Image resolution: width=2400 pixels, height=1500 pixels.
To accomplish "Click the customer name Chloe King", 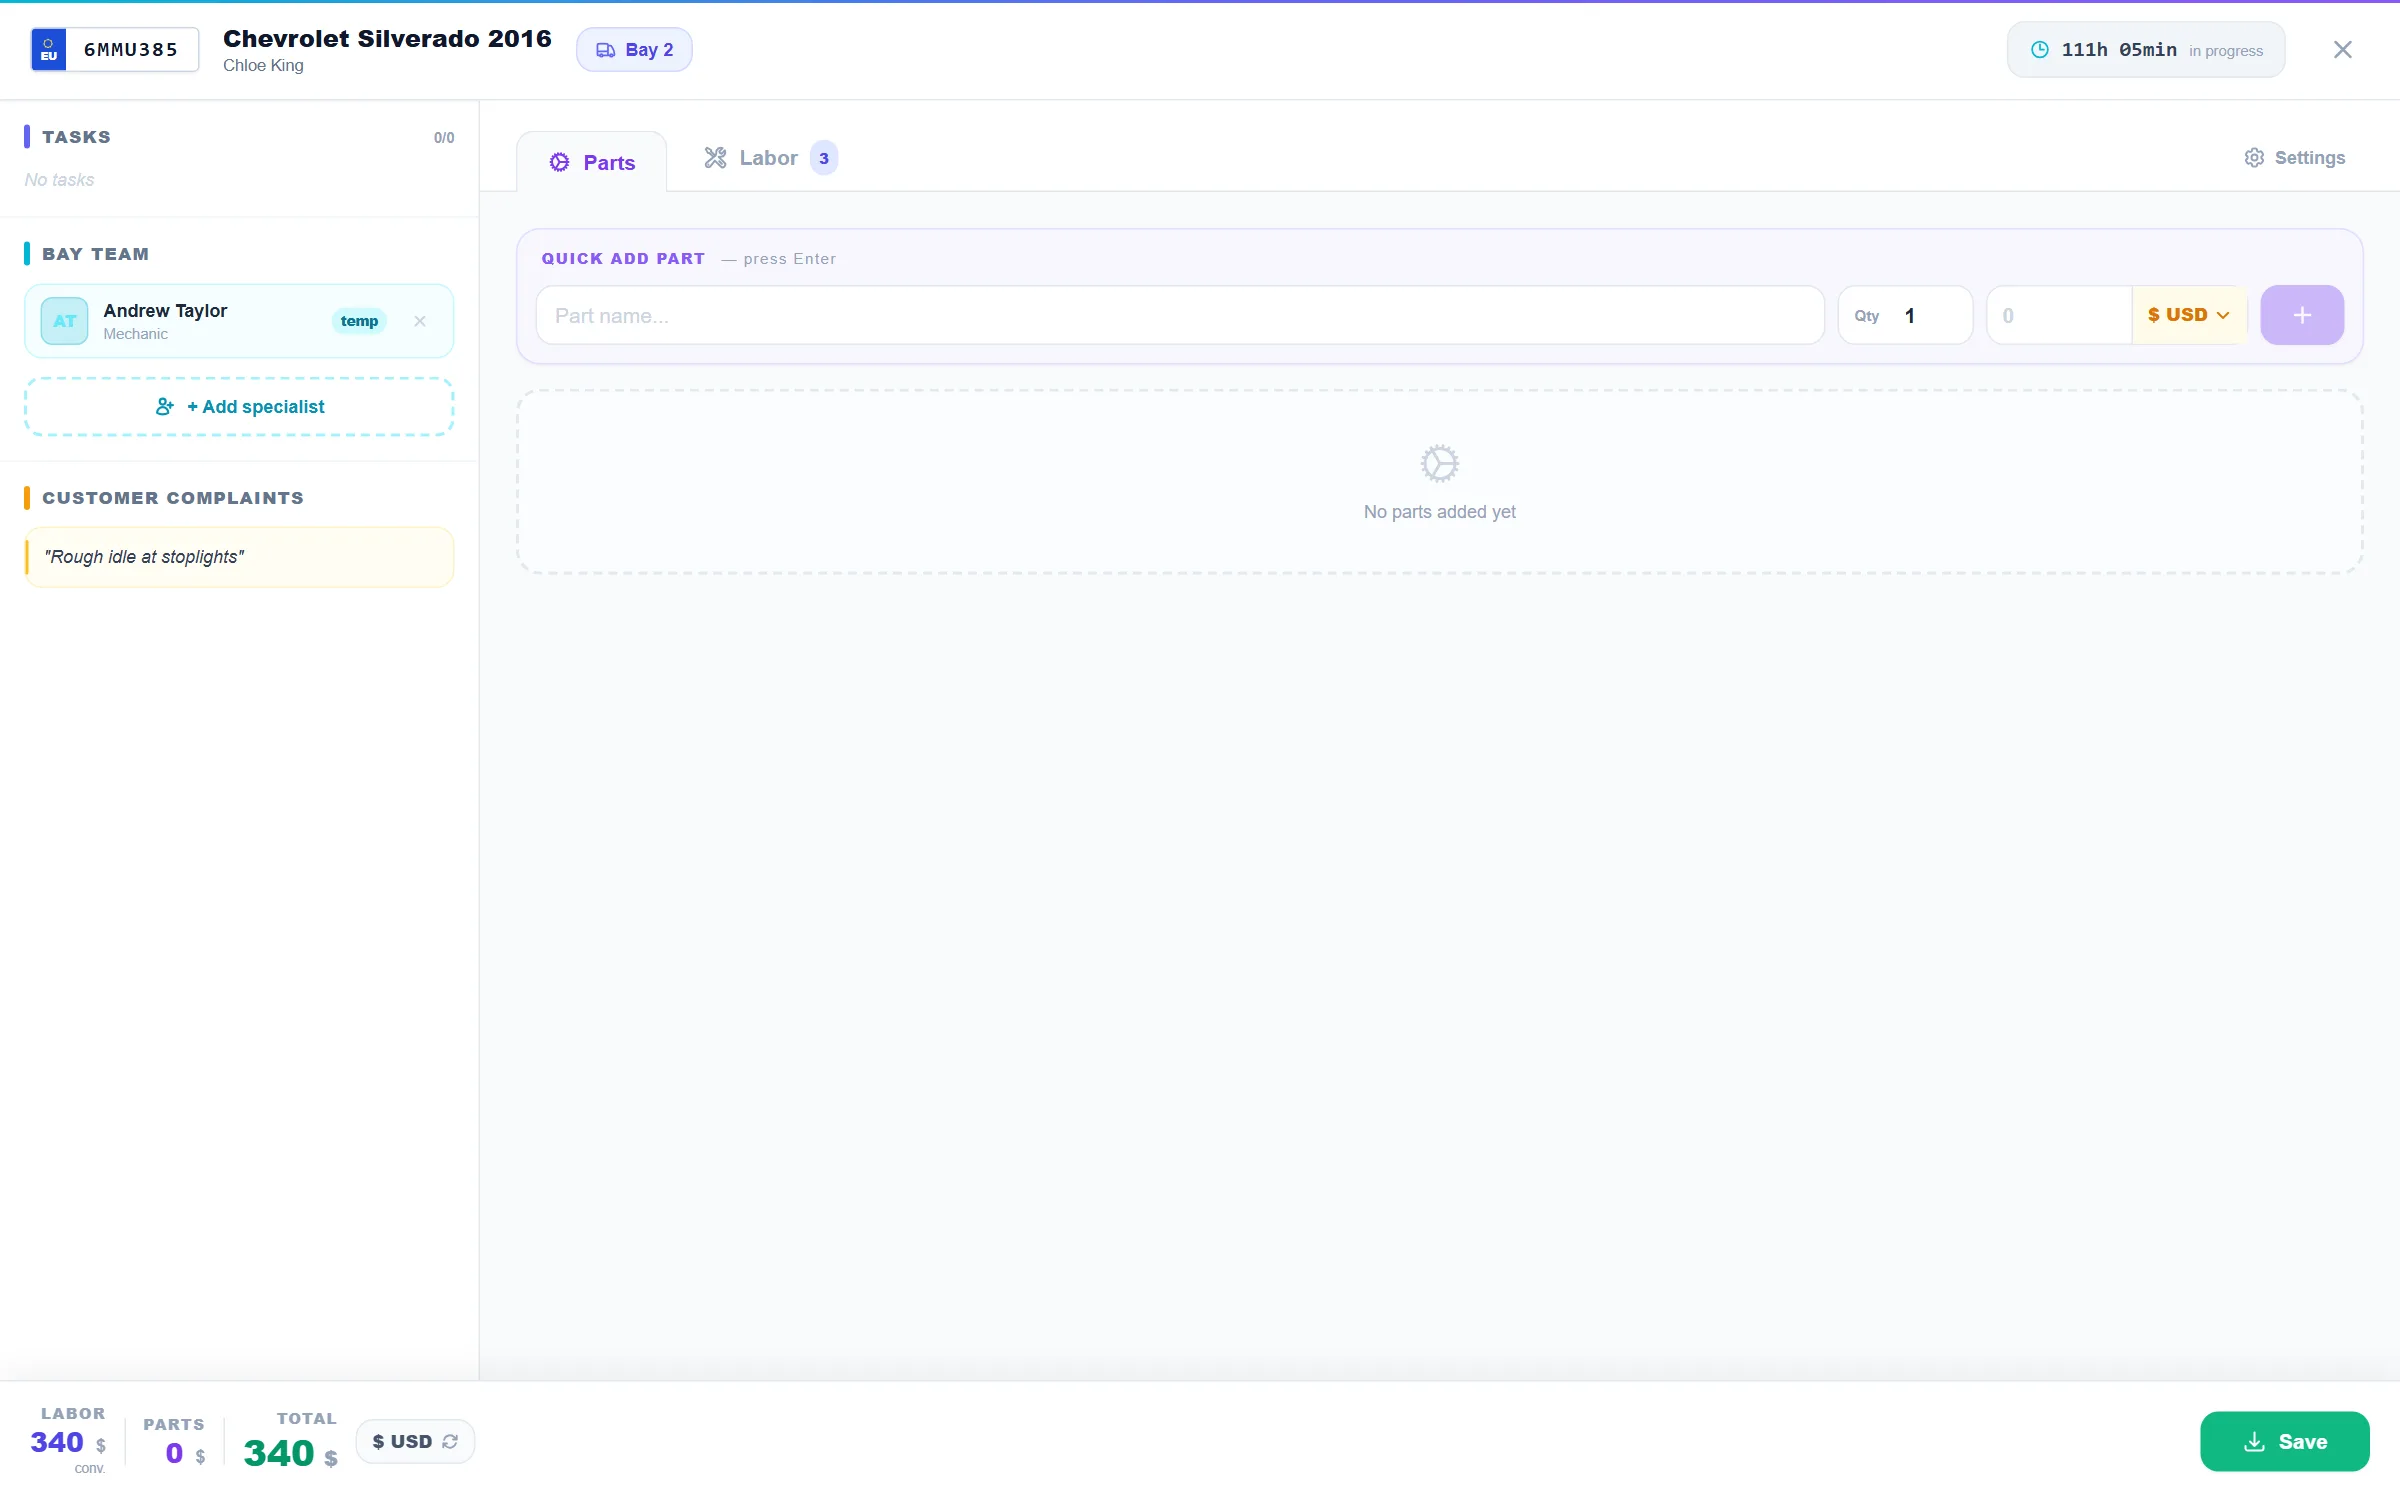I will 263,66.
